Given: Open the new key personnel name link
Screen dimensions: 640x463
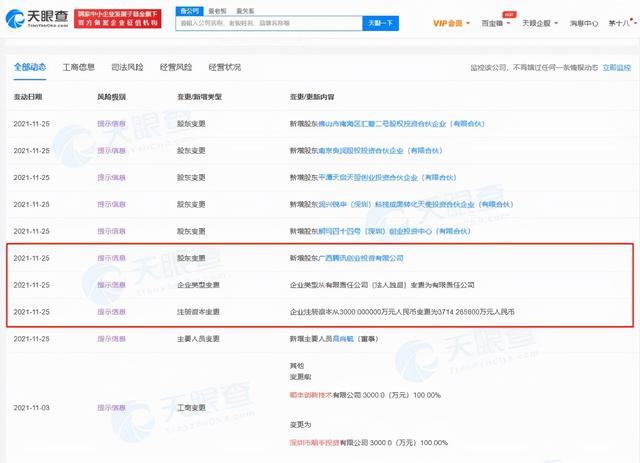Looking at the screenshot, I should pos(343,339).
